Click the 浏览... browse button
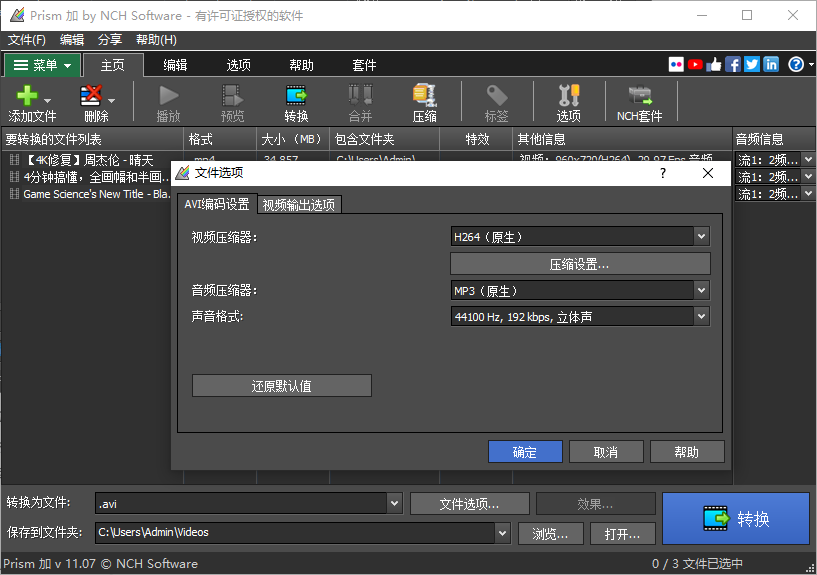This screenshot has width=817, height=575. pyautogui.click(x=551, y=534)
